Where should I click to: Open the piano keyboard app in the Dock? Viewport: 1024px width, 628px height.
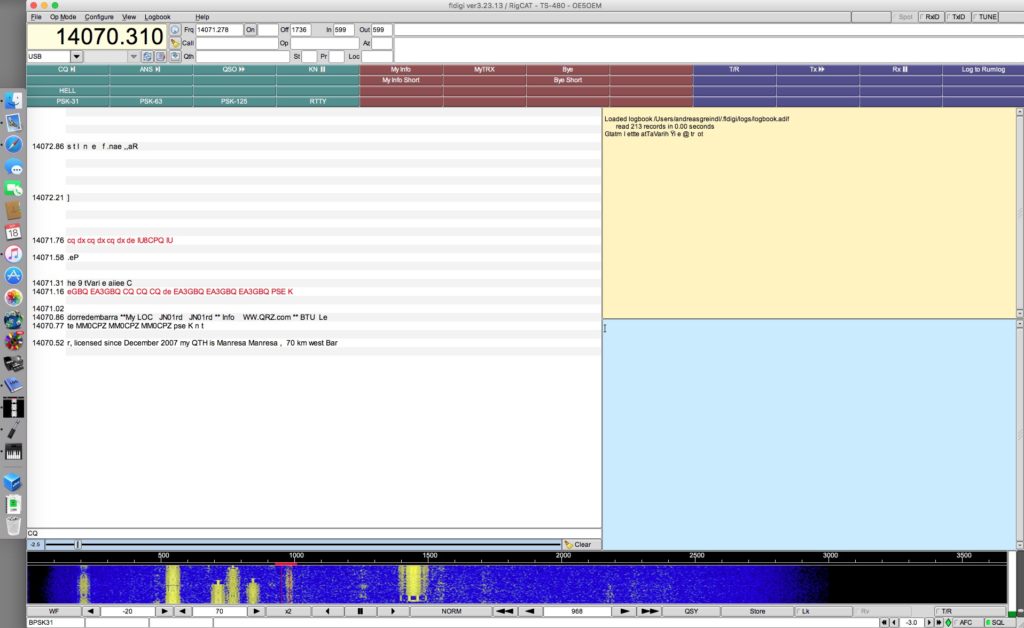point(14,452)
